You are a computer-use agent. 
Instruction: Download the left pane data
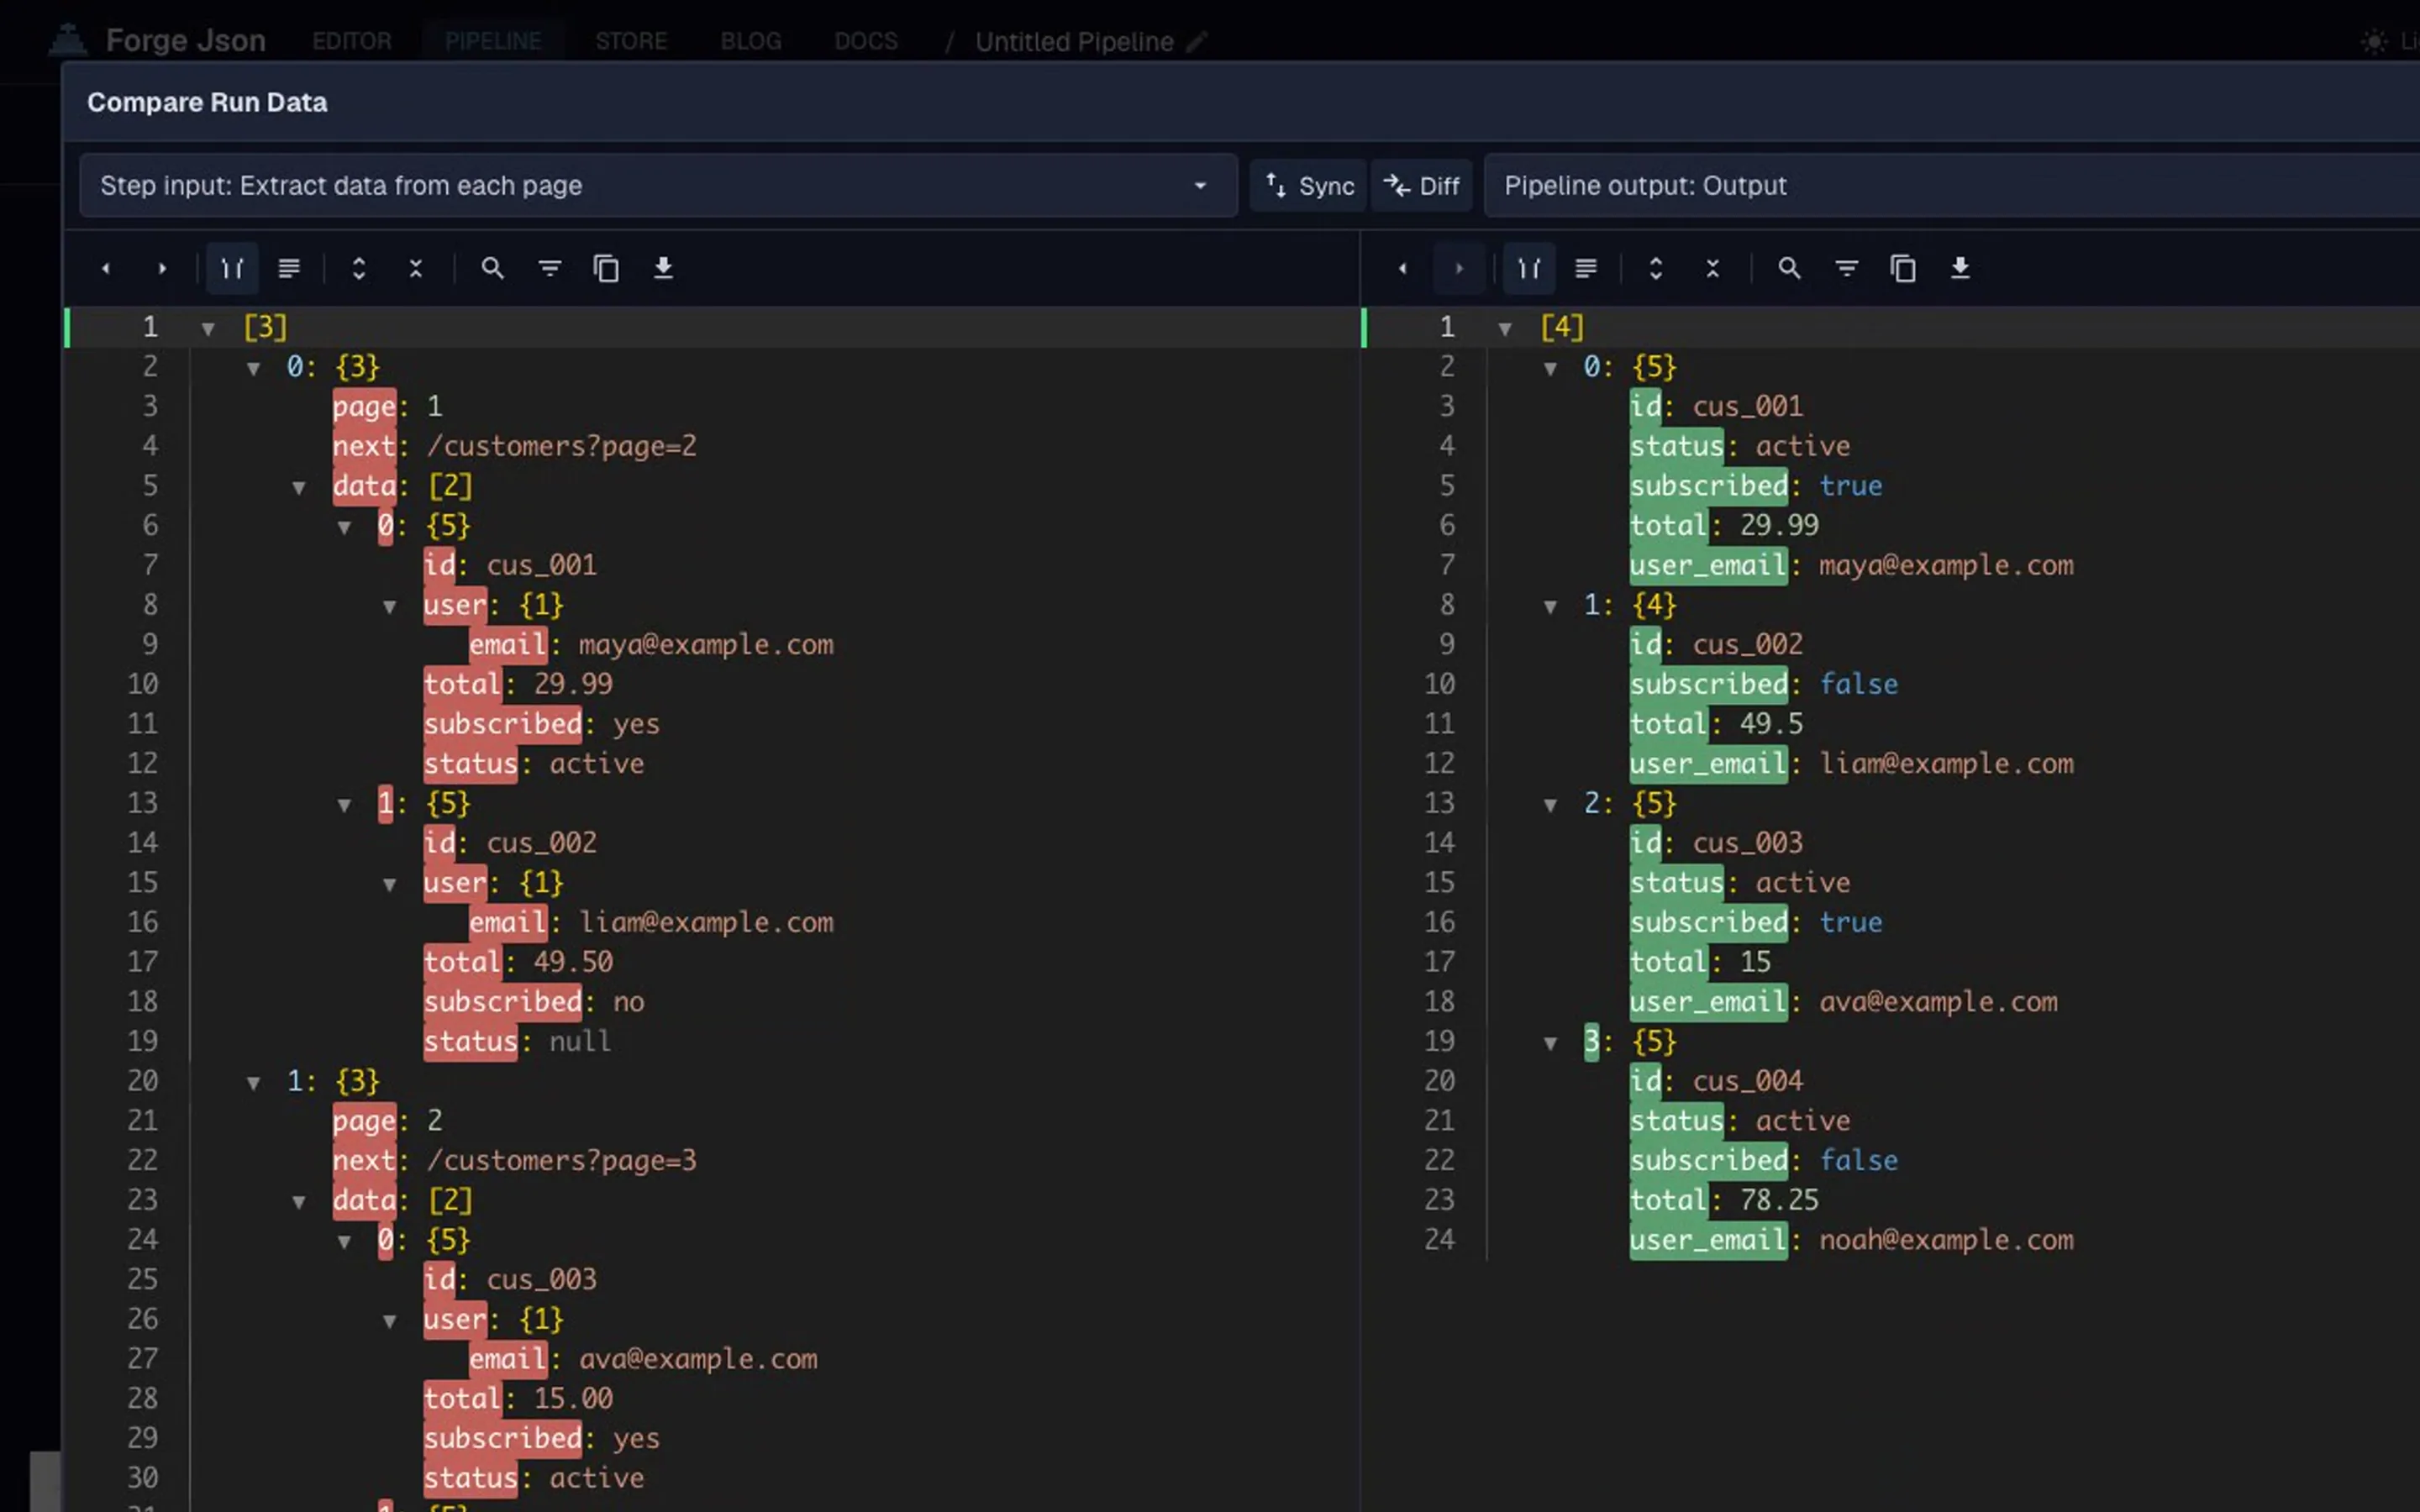point(663,268)
